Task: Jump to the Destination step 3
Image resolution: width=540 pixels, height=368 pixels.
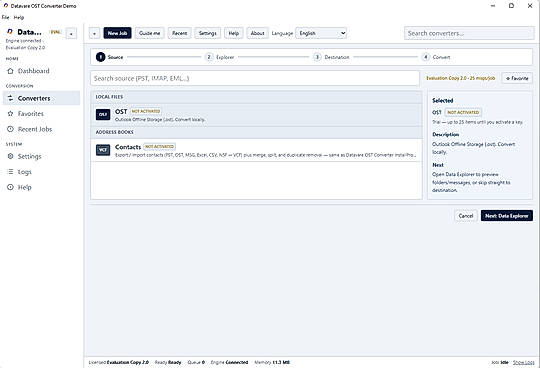Action: (x=332, y=57)
